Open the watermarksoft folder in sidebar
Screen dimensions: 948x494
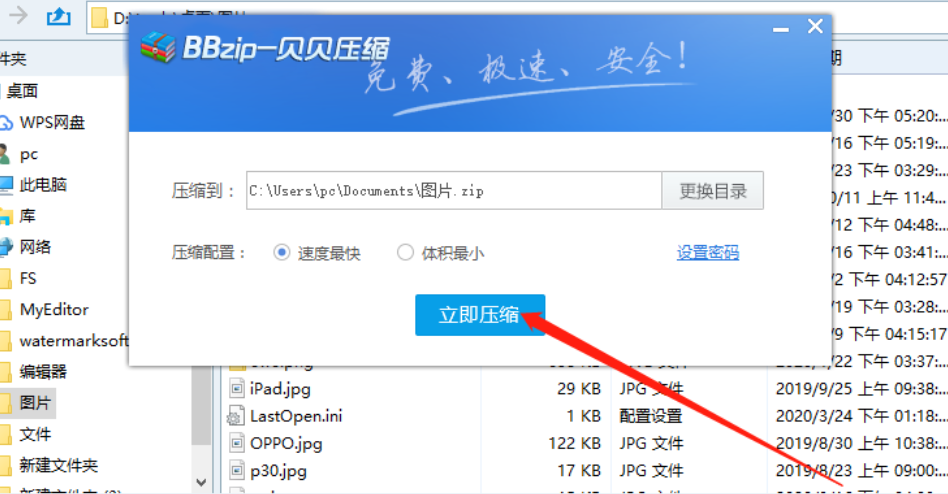(x=73, y=341)
